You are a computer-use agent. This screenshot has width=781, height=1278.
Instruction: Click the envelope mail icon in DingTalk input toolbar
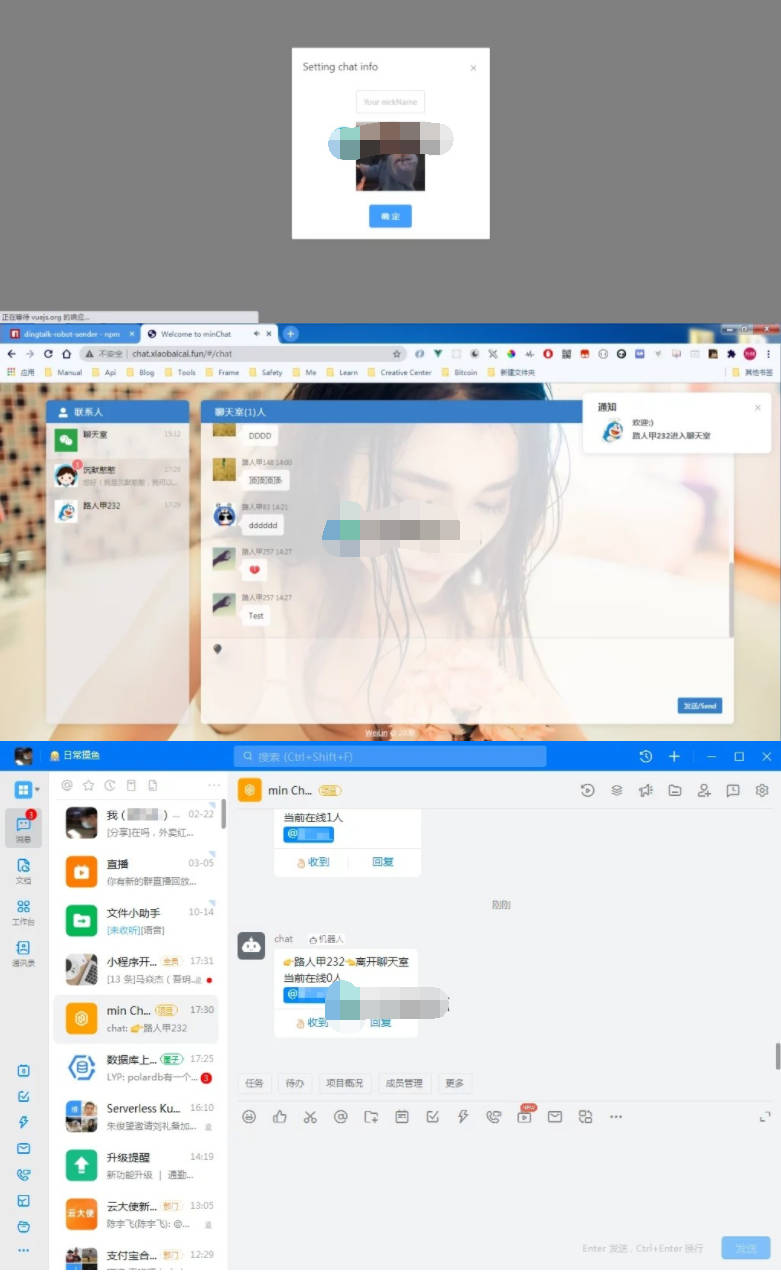(554, 1116)
